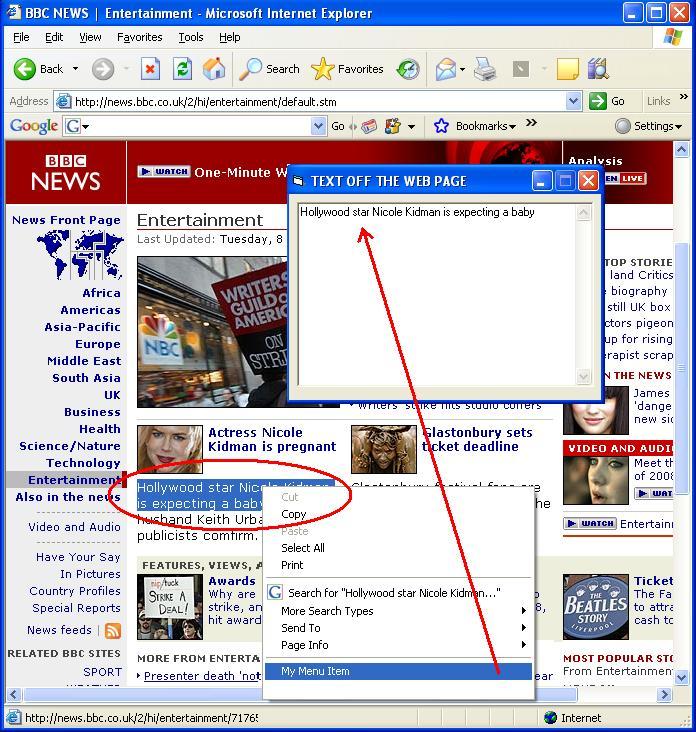Click the Google G search icon in context menu
This screenshot has height=732, width=696.
pos(275,592)
